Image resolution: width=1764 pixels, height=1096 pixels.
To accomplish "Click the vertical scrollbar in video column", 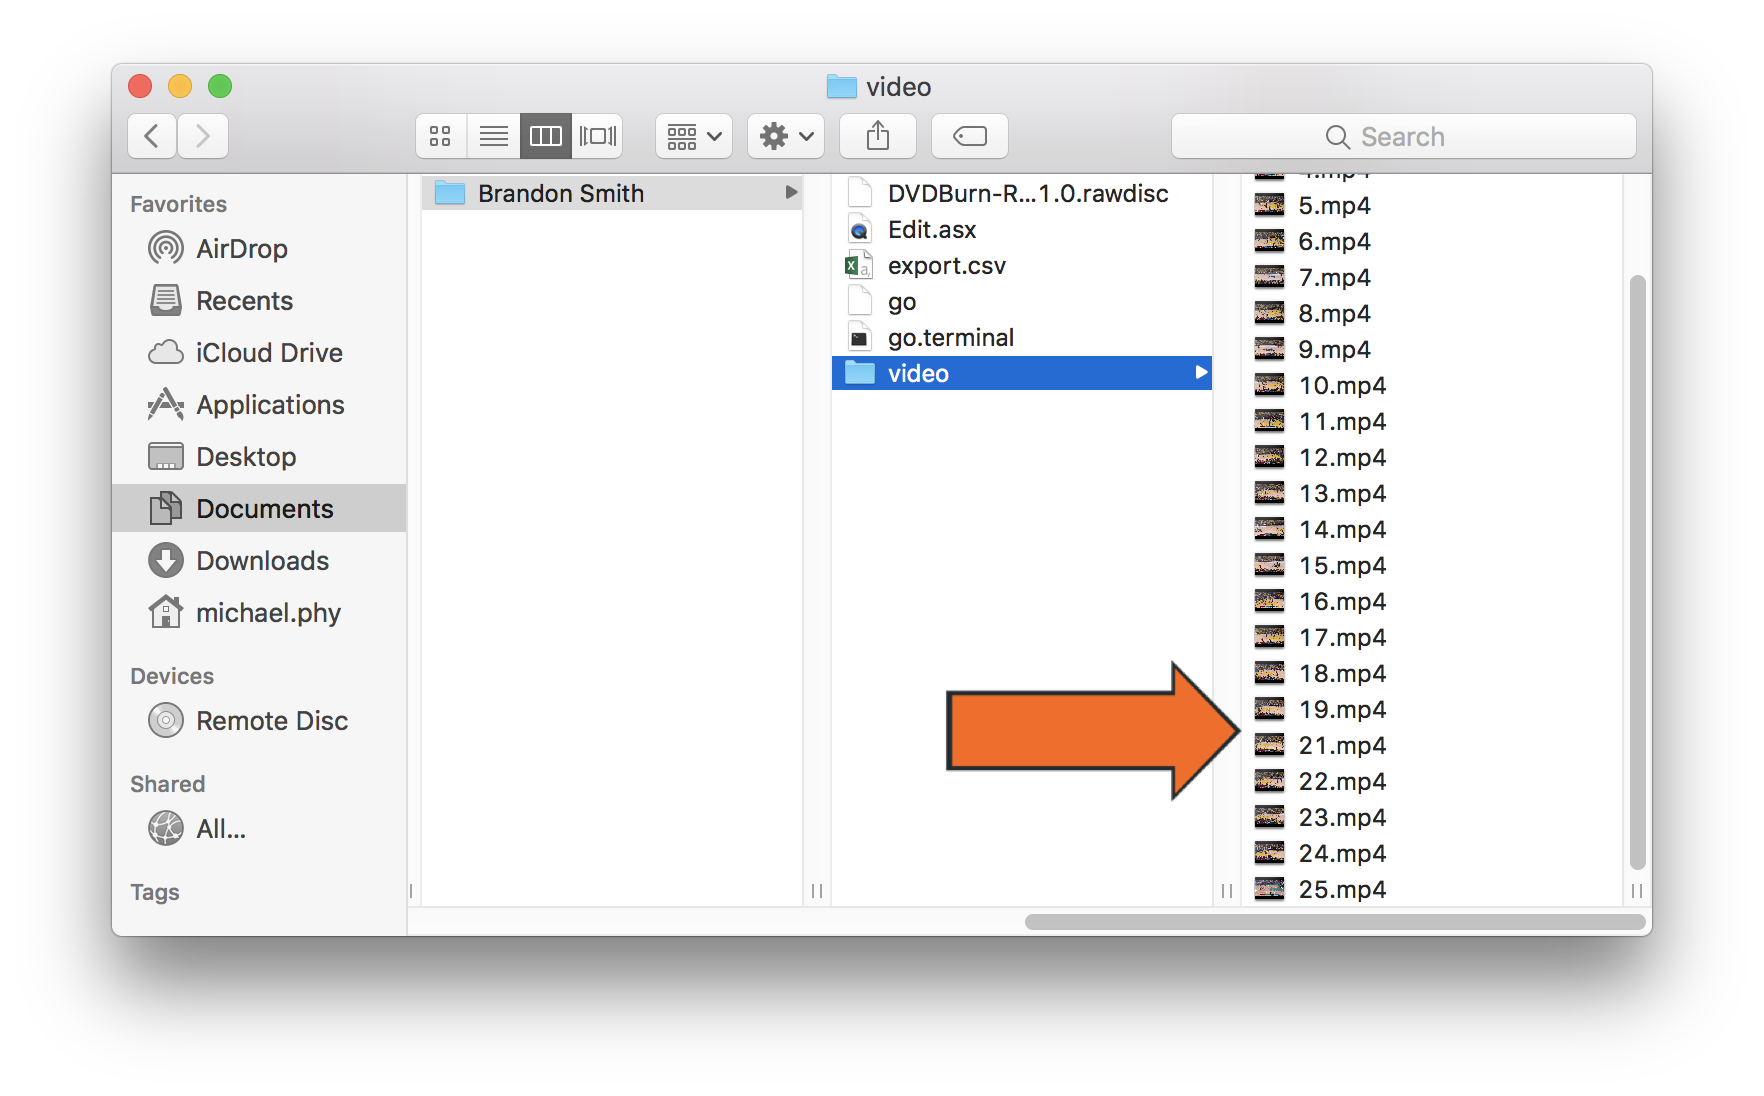I will (1636, 570).
